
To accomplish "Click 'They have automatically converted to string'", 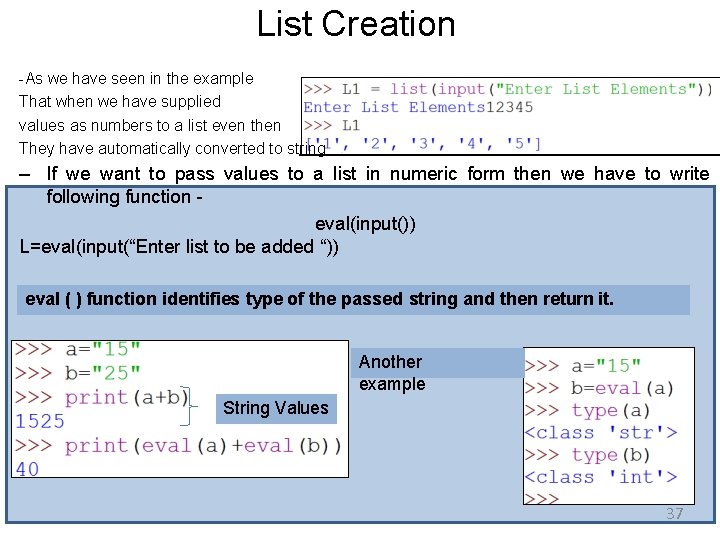I will [172, 148].
